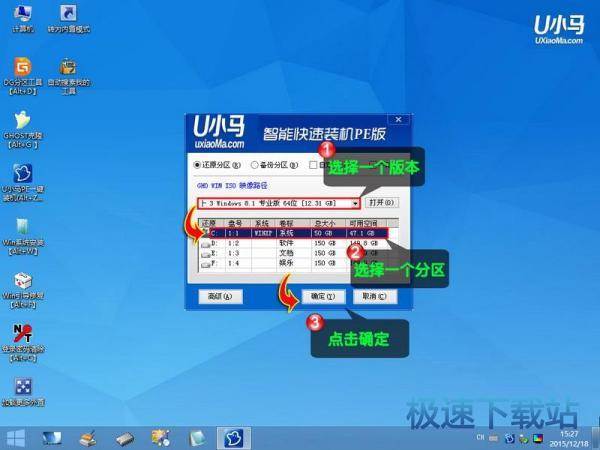Viewport: 600px width, 450px height.
Task: Click the volume label (卷标) column header
Action: click(x=293, y=223)
